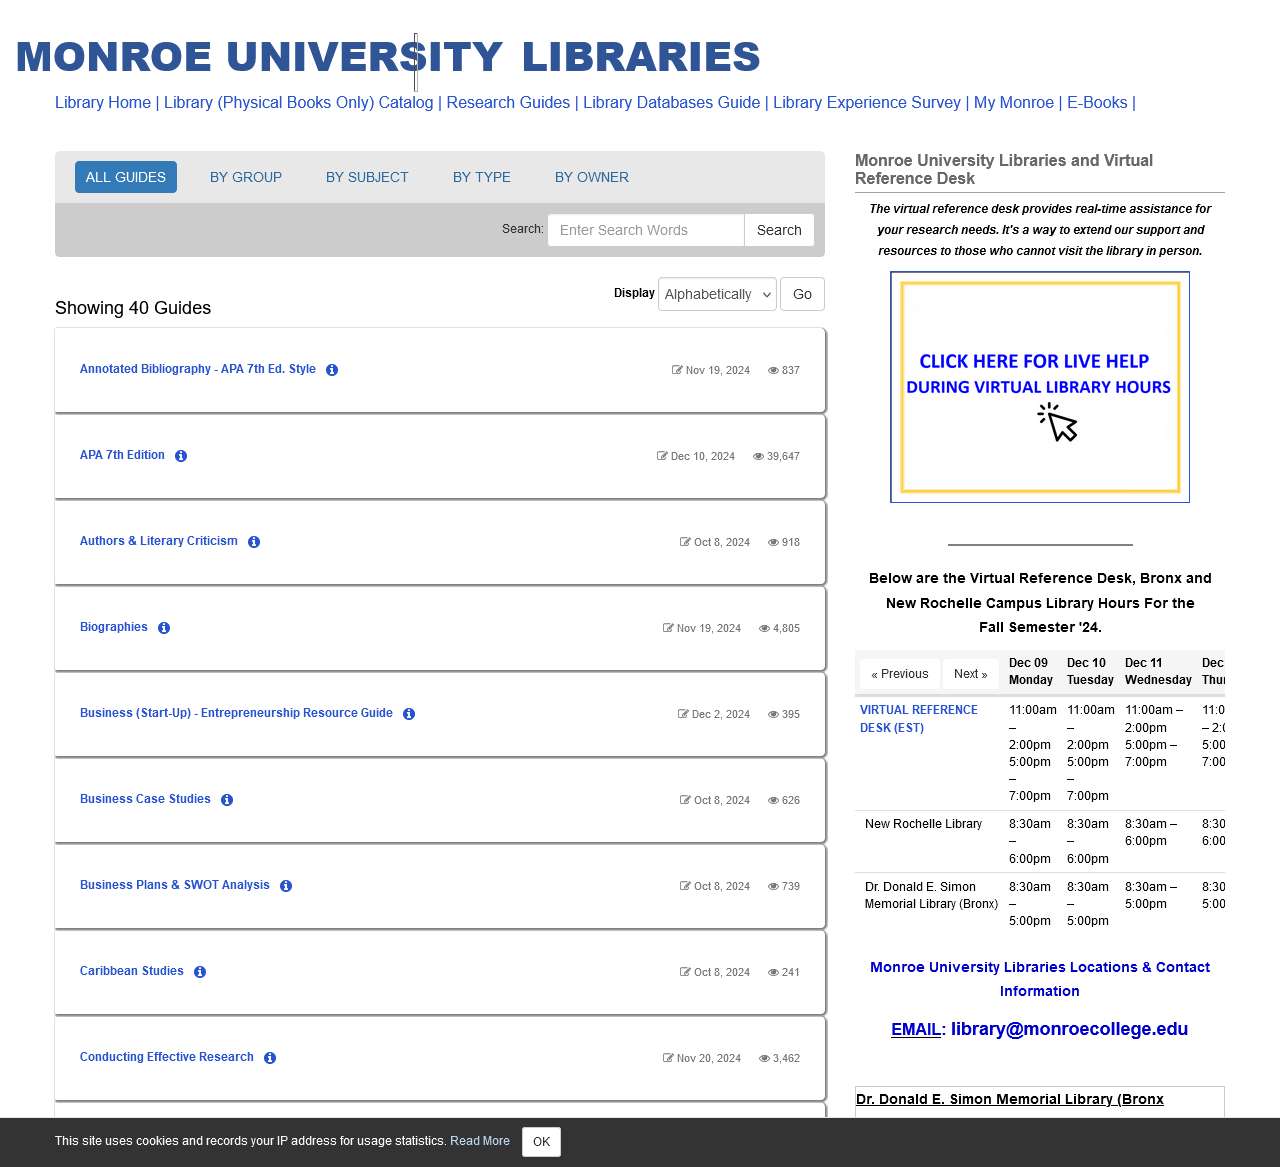Open Caribbean Studies guide
Viewport: 1280px width, 1167px height.
click(x=132, y=971)
